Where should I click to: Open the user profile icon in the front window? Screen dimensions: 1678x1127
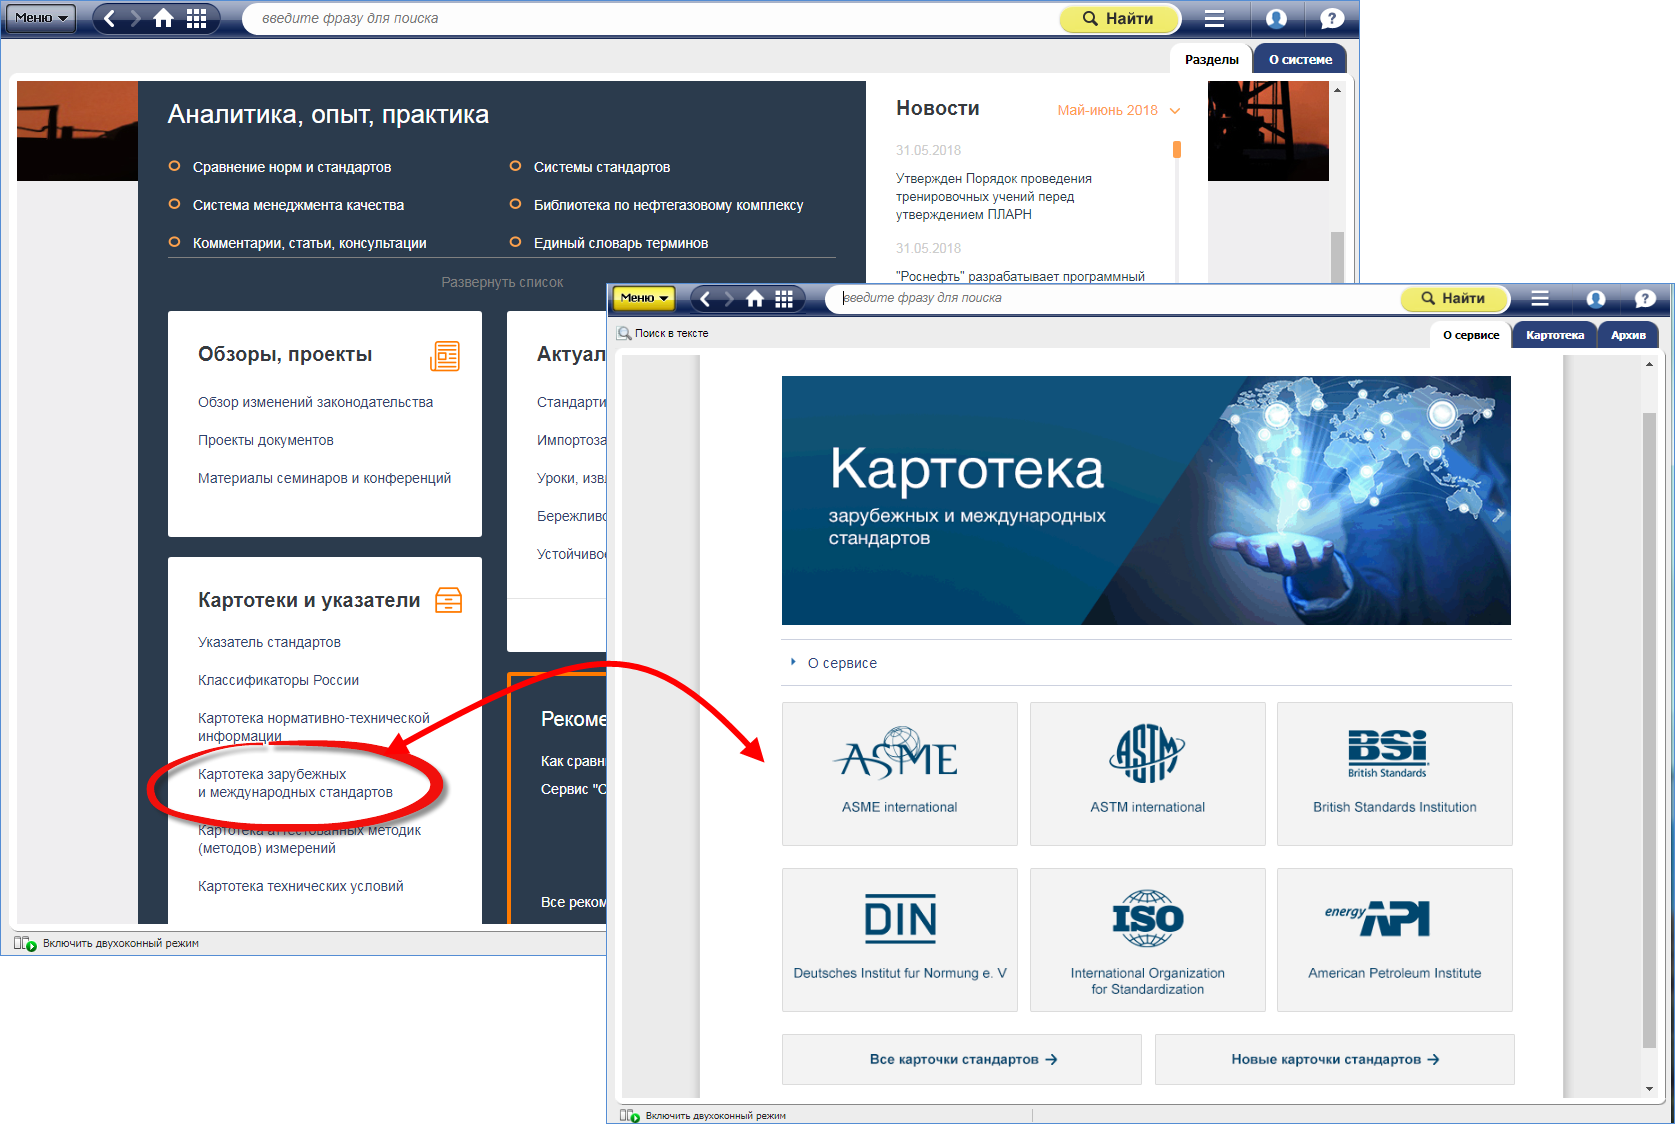pyautogui.click(x=1596, y=299)
